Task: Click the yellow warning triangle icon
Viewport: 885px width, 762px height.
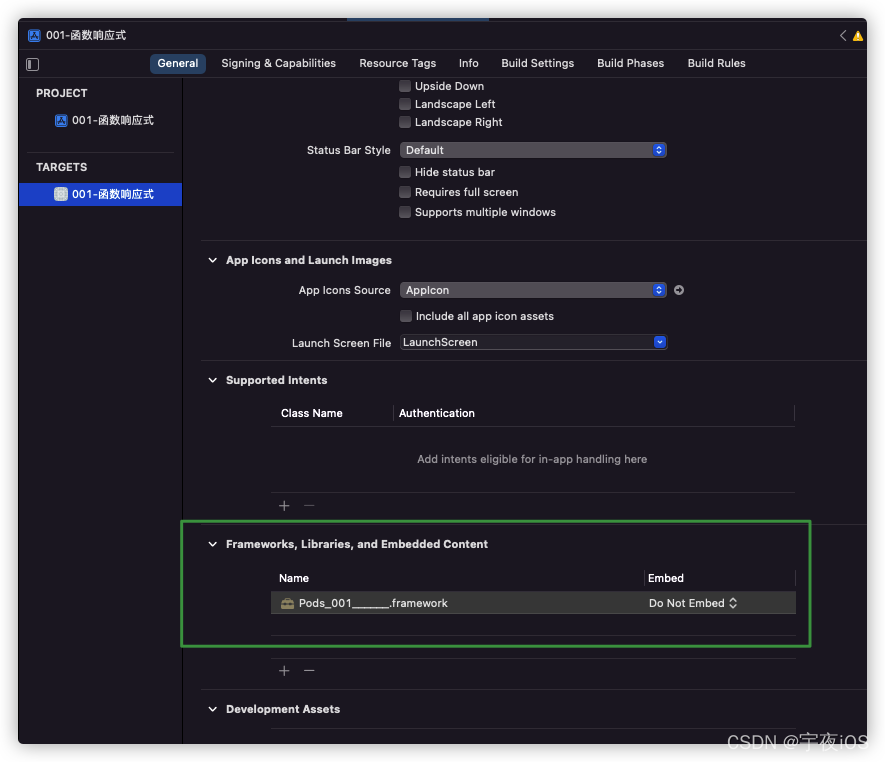Action: pos(857,36)
